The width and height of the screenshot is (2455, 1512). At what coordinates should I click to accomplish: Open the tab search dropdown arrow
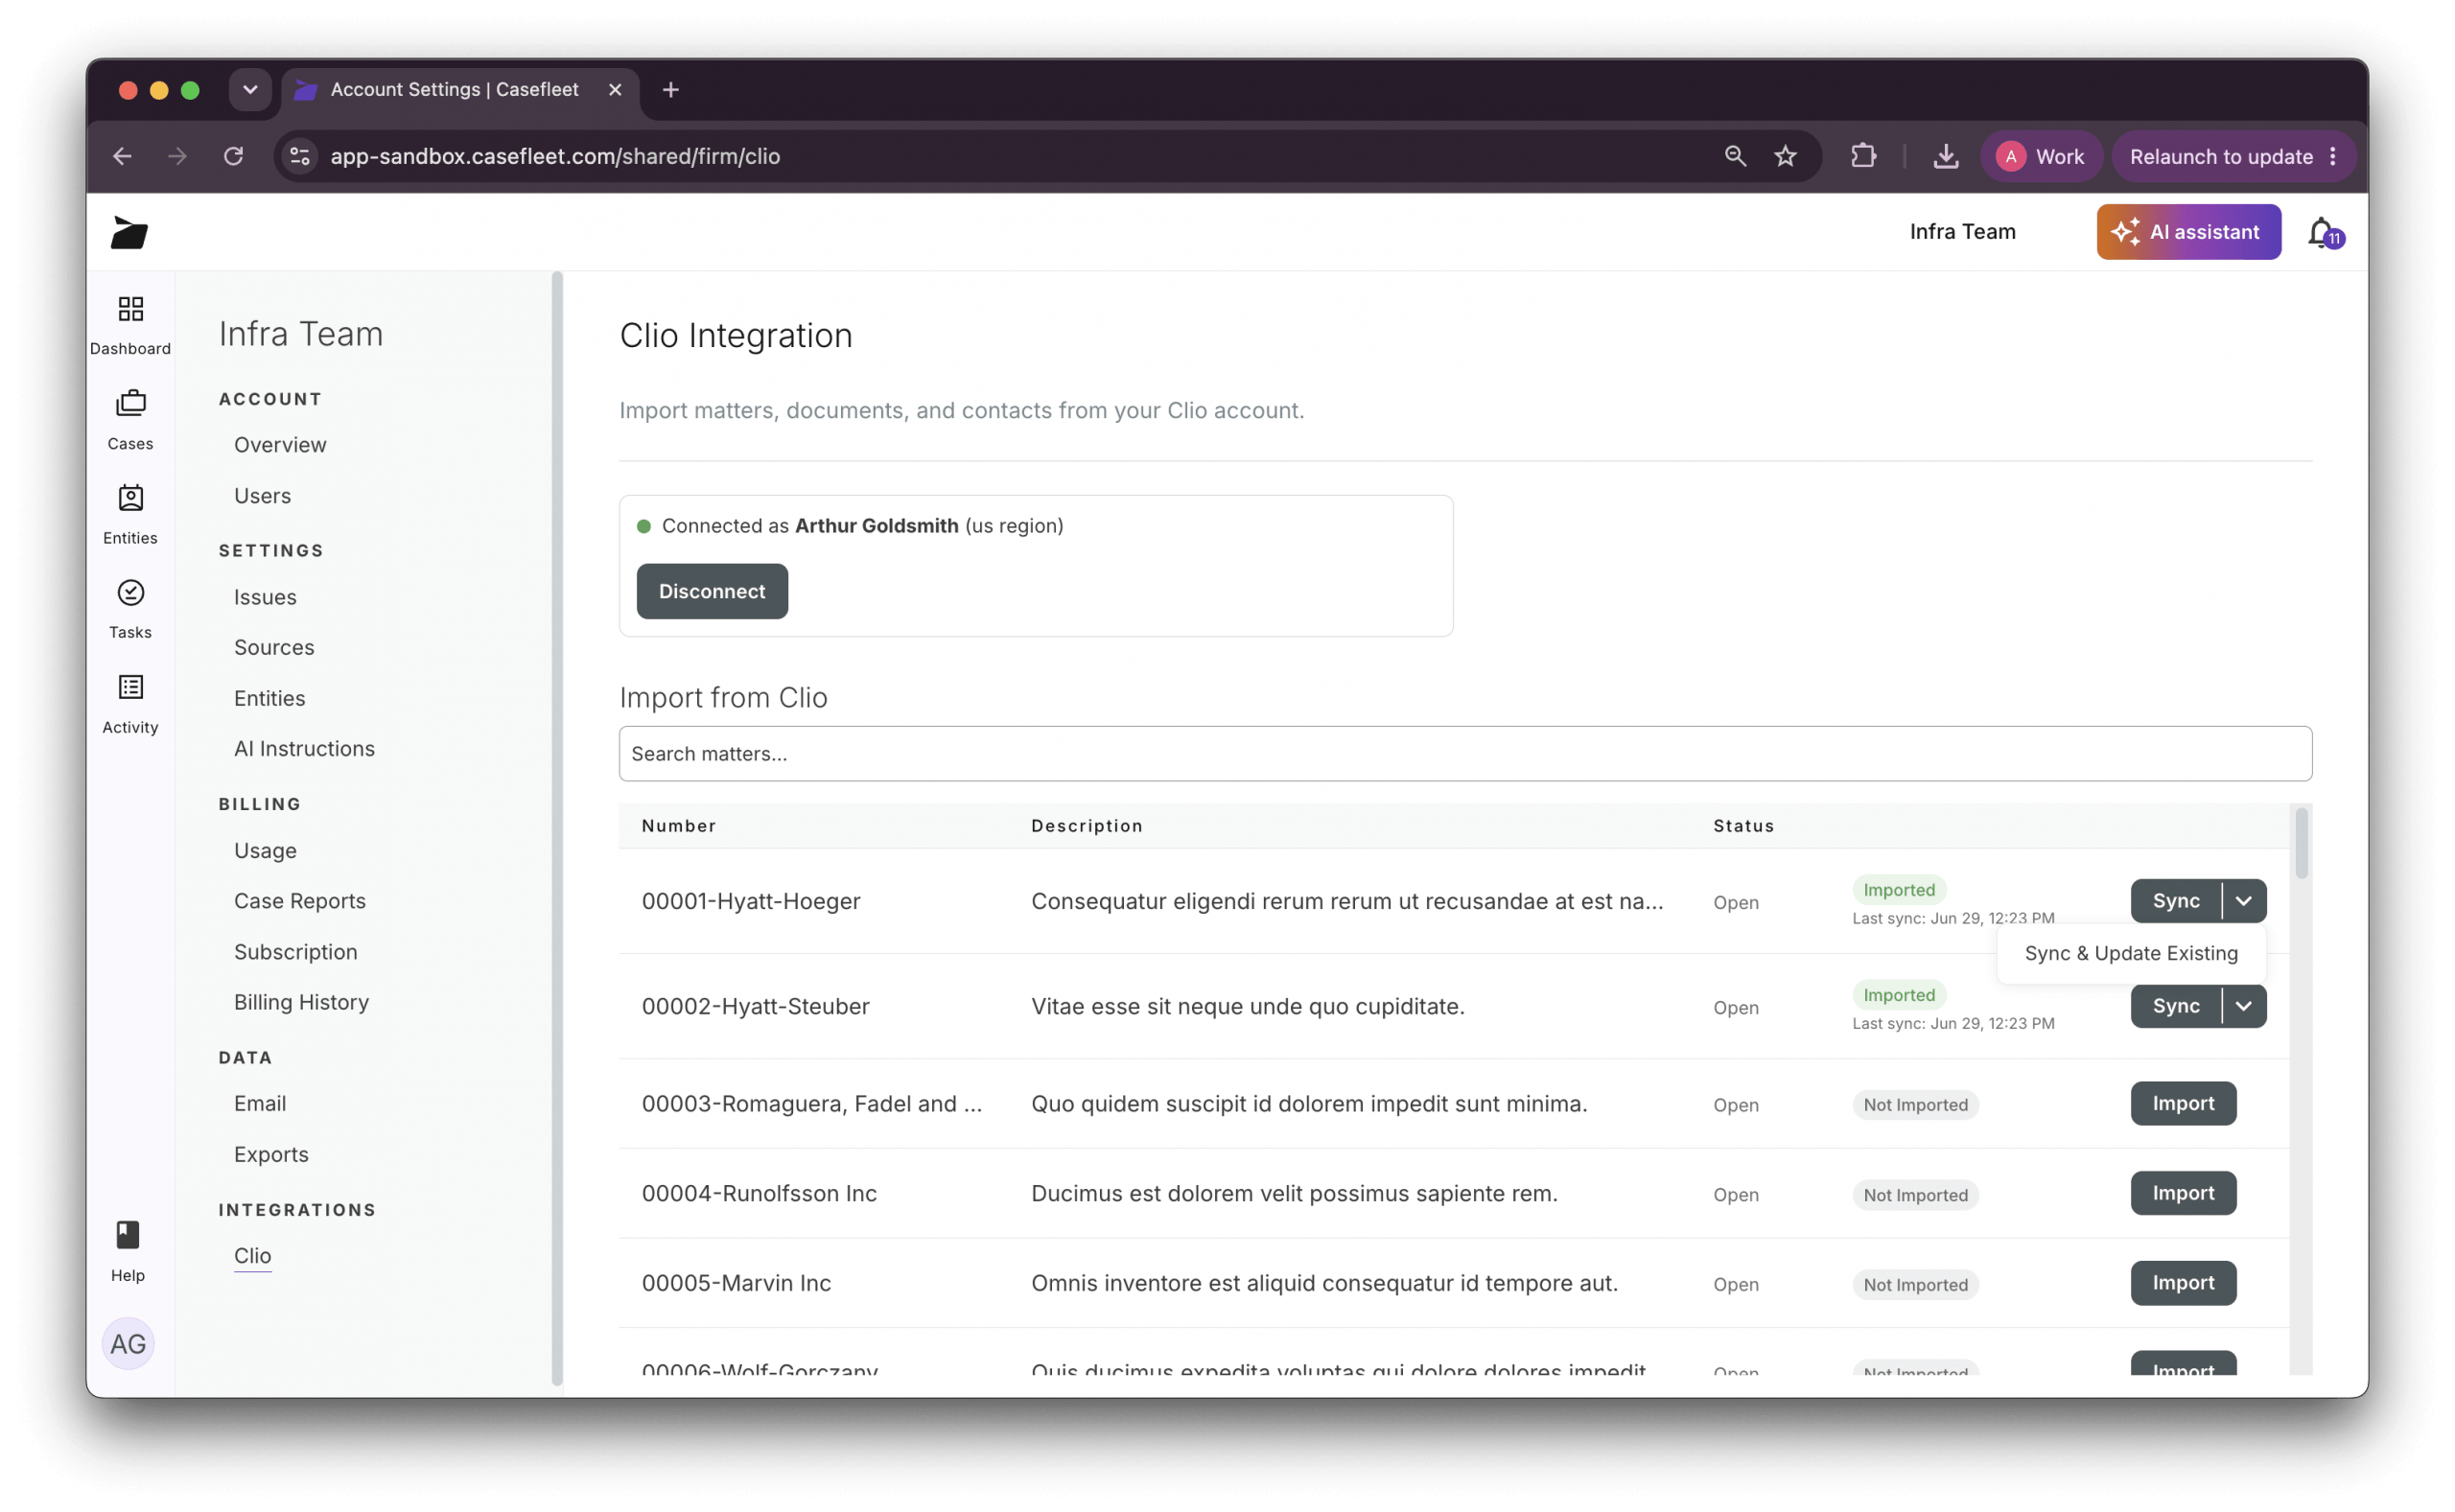click(250, 90)
